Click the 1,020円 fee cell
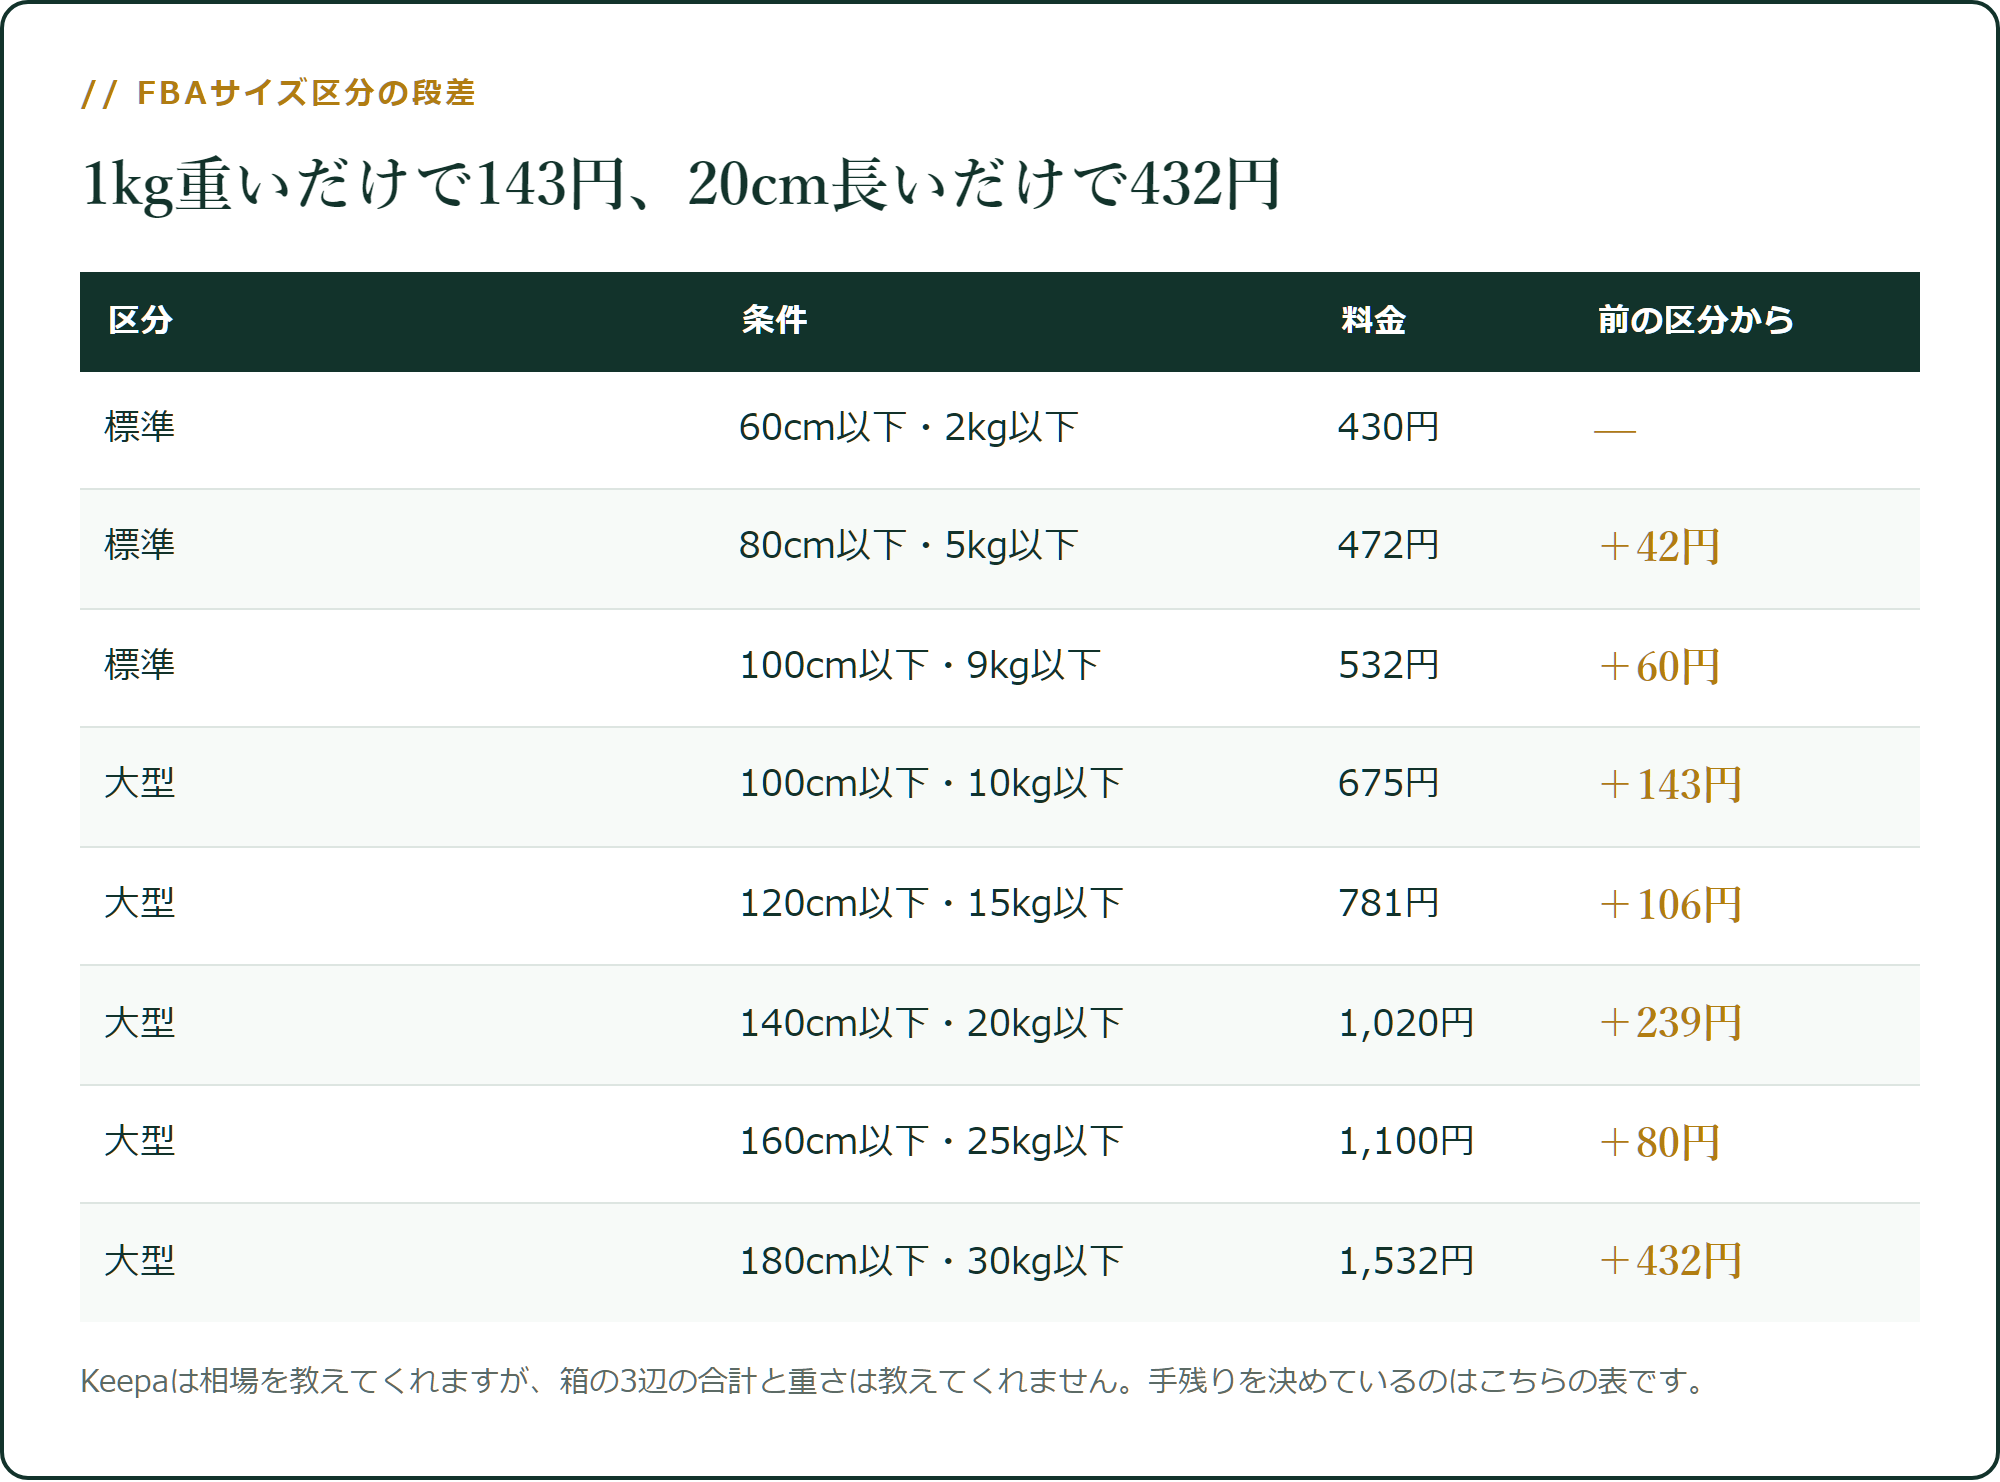Viewport: 2000px width, 1482px height. [x=1406, y=1024]
